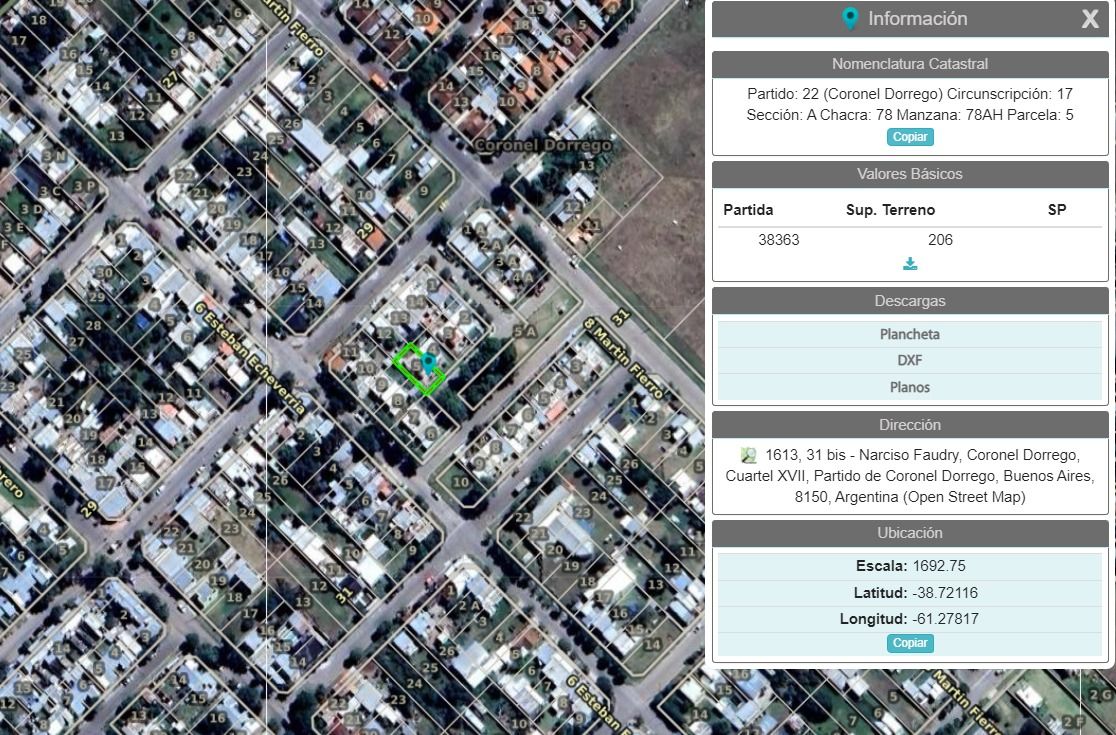Viewport: 1116px width, 735px height.
Task: Click the Información header pin icon
Action: (x=850, y=18)
